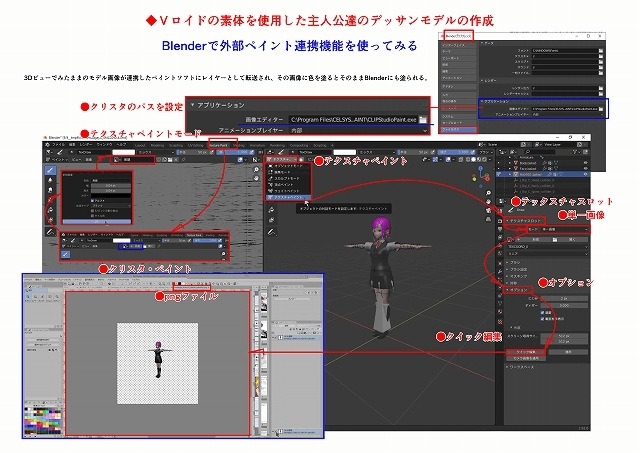
Task: Switch to the Texture Paint workspace tab
Action: pos(218,145)
